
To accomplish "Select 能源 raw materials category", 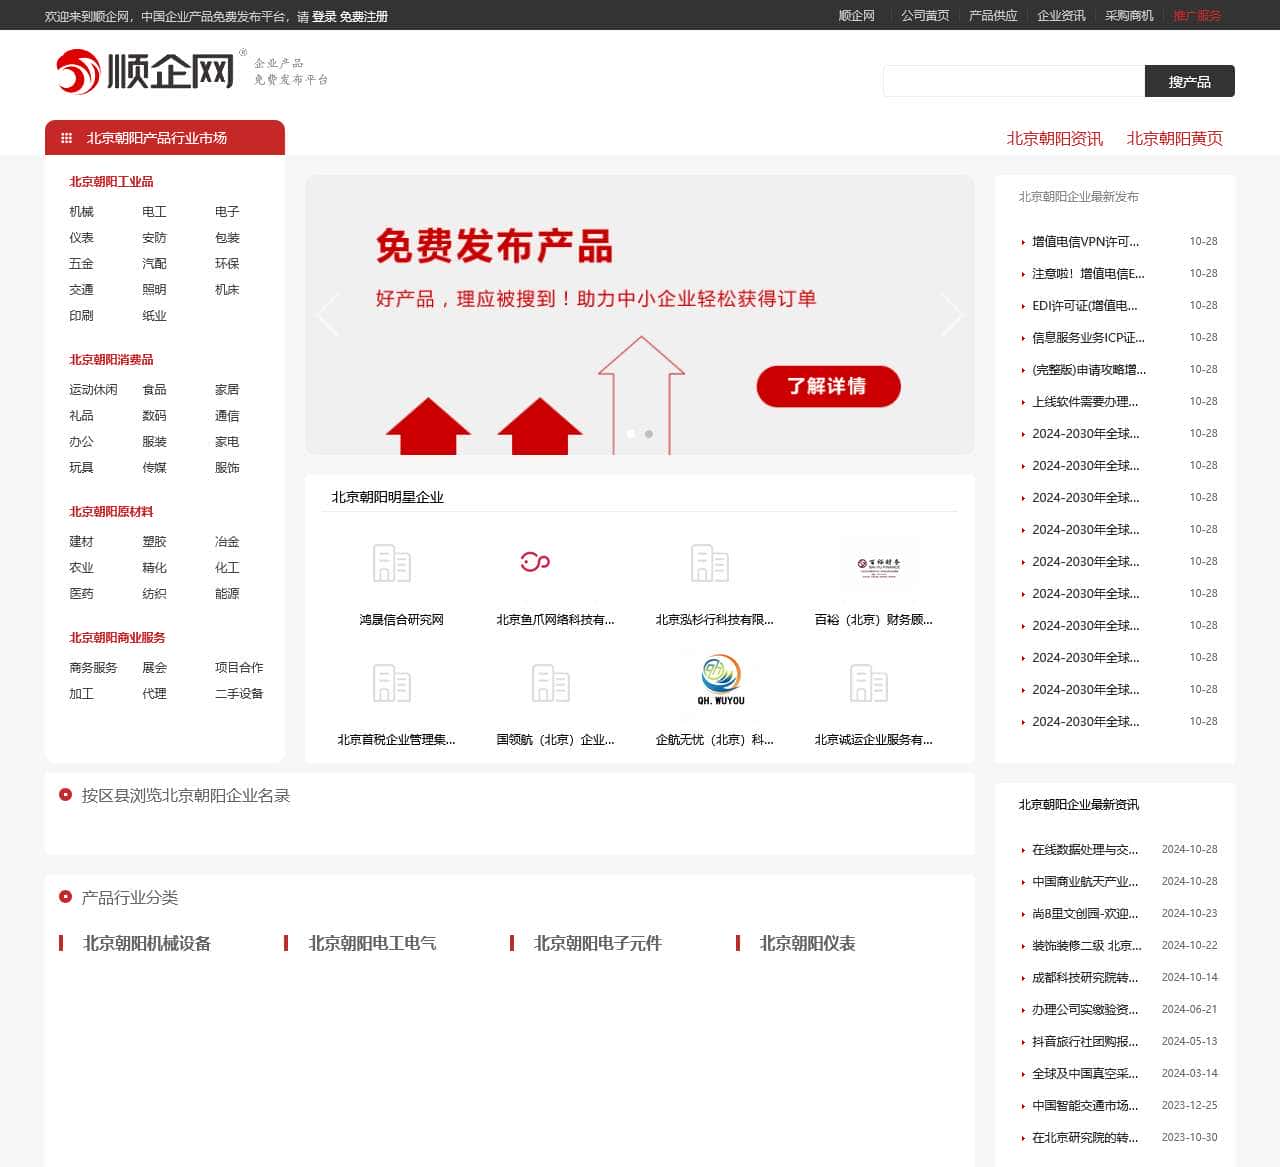I will coord(227,594).
